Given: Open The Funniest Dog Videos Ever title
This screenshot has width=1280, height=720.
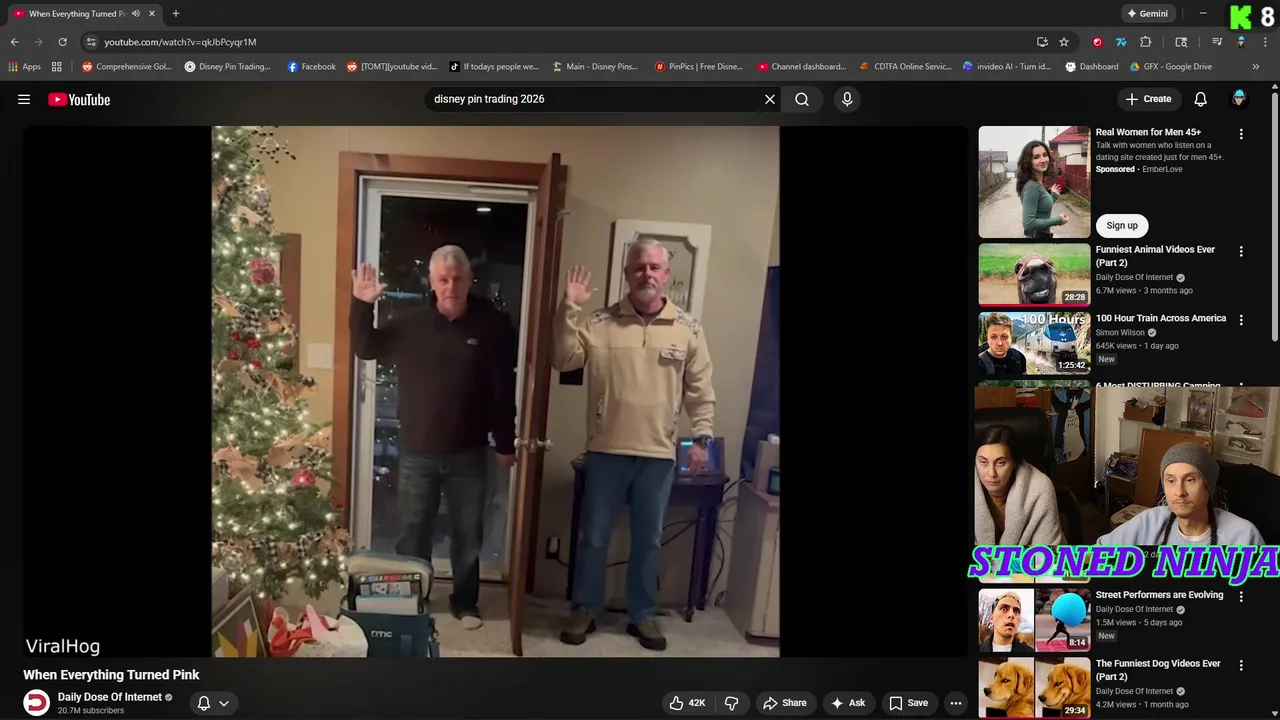Looking at the screenshot, I should [x=1158, y=670].
